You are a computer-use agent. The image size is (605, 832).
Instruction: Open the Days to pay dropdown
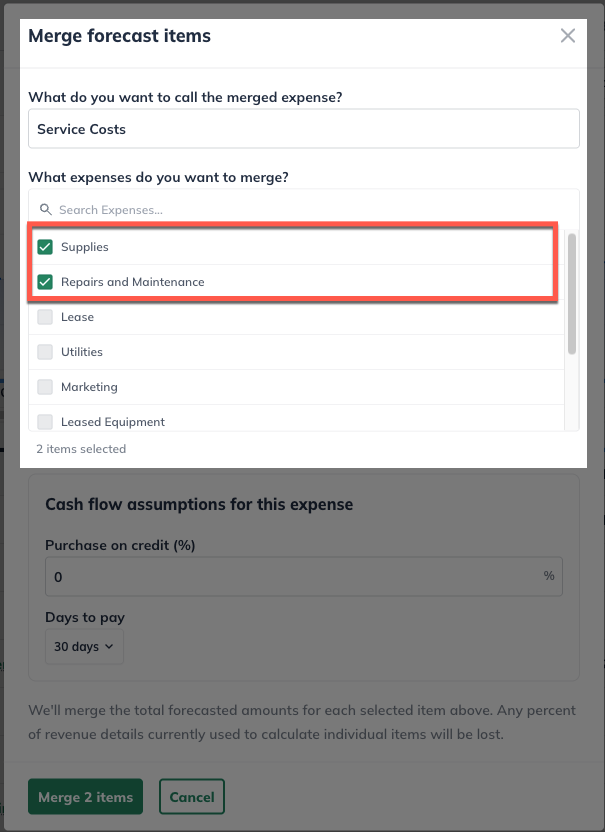(x=84, y=647)
